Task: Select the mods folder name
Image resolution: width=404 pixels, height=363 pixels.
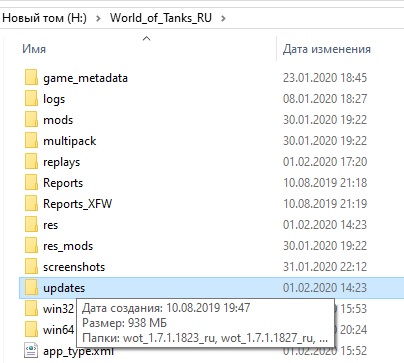Action: (58, 120)
